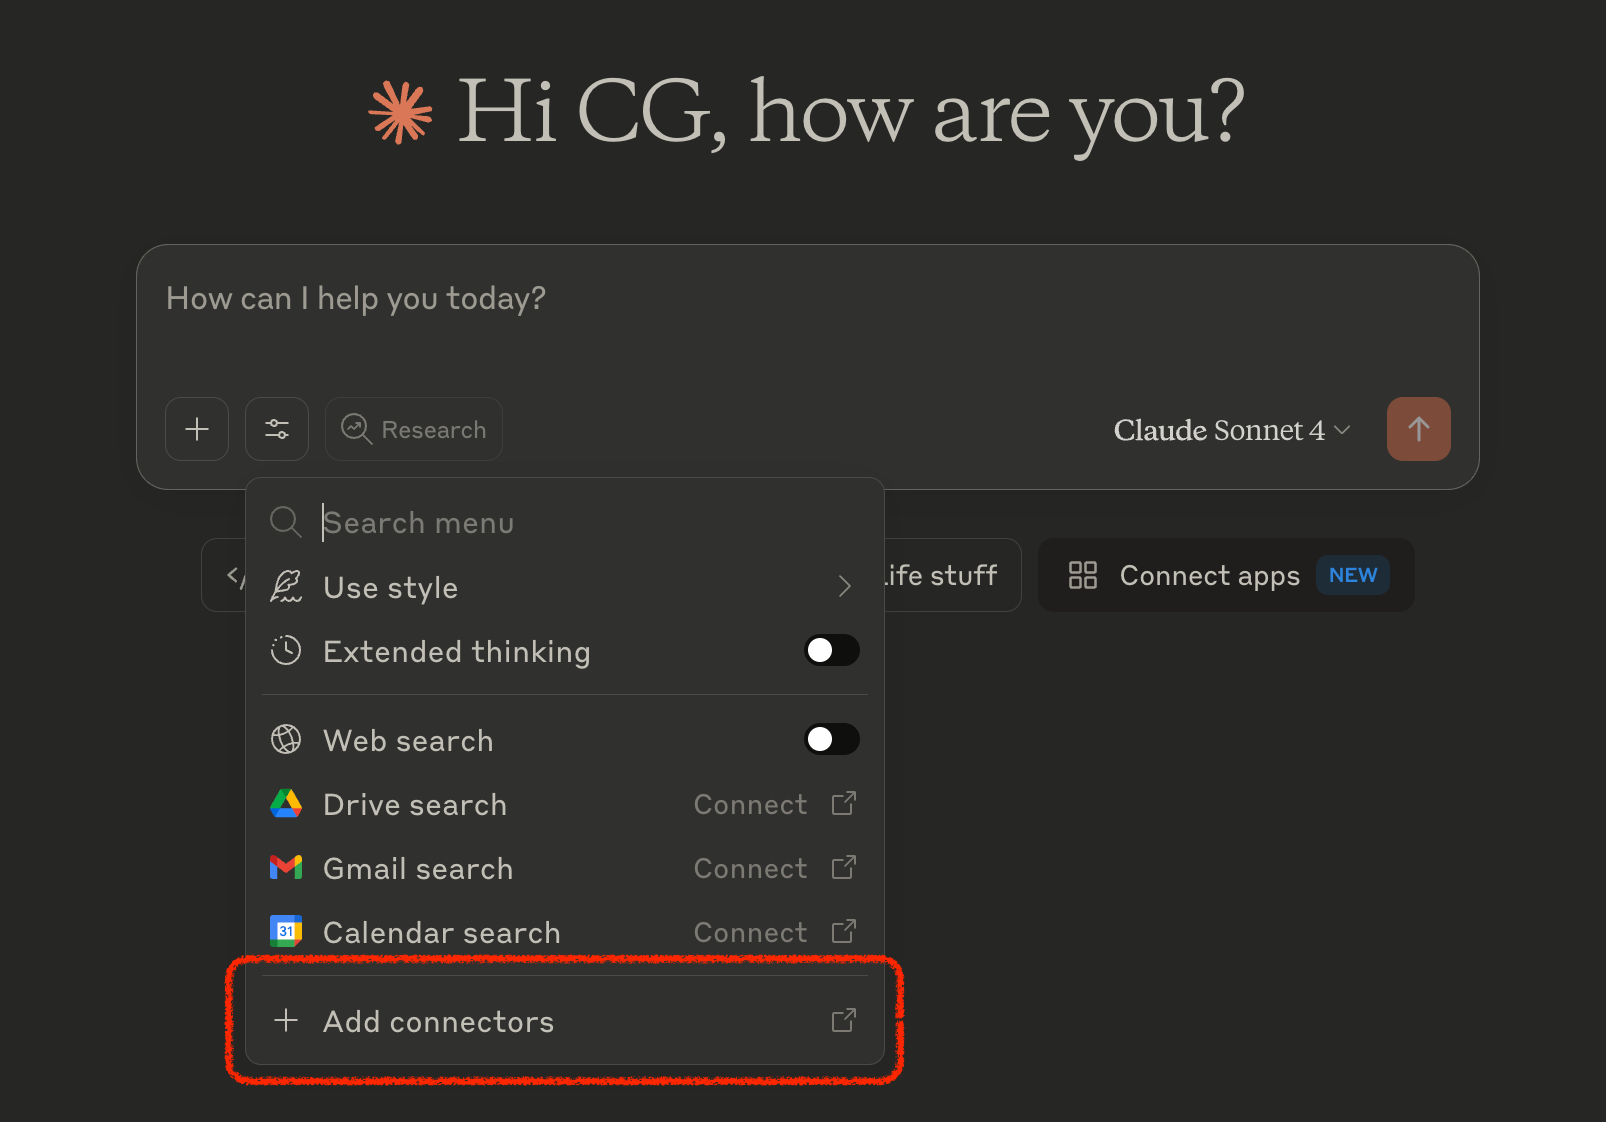Click the plus attachment button
This screenshot has height=1122, width=1606.
click(x=197, y=429)
